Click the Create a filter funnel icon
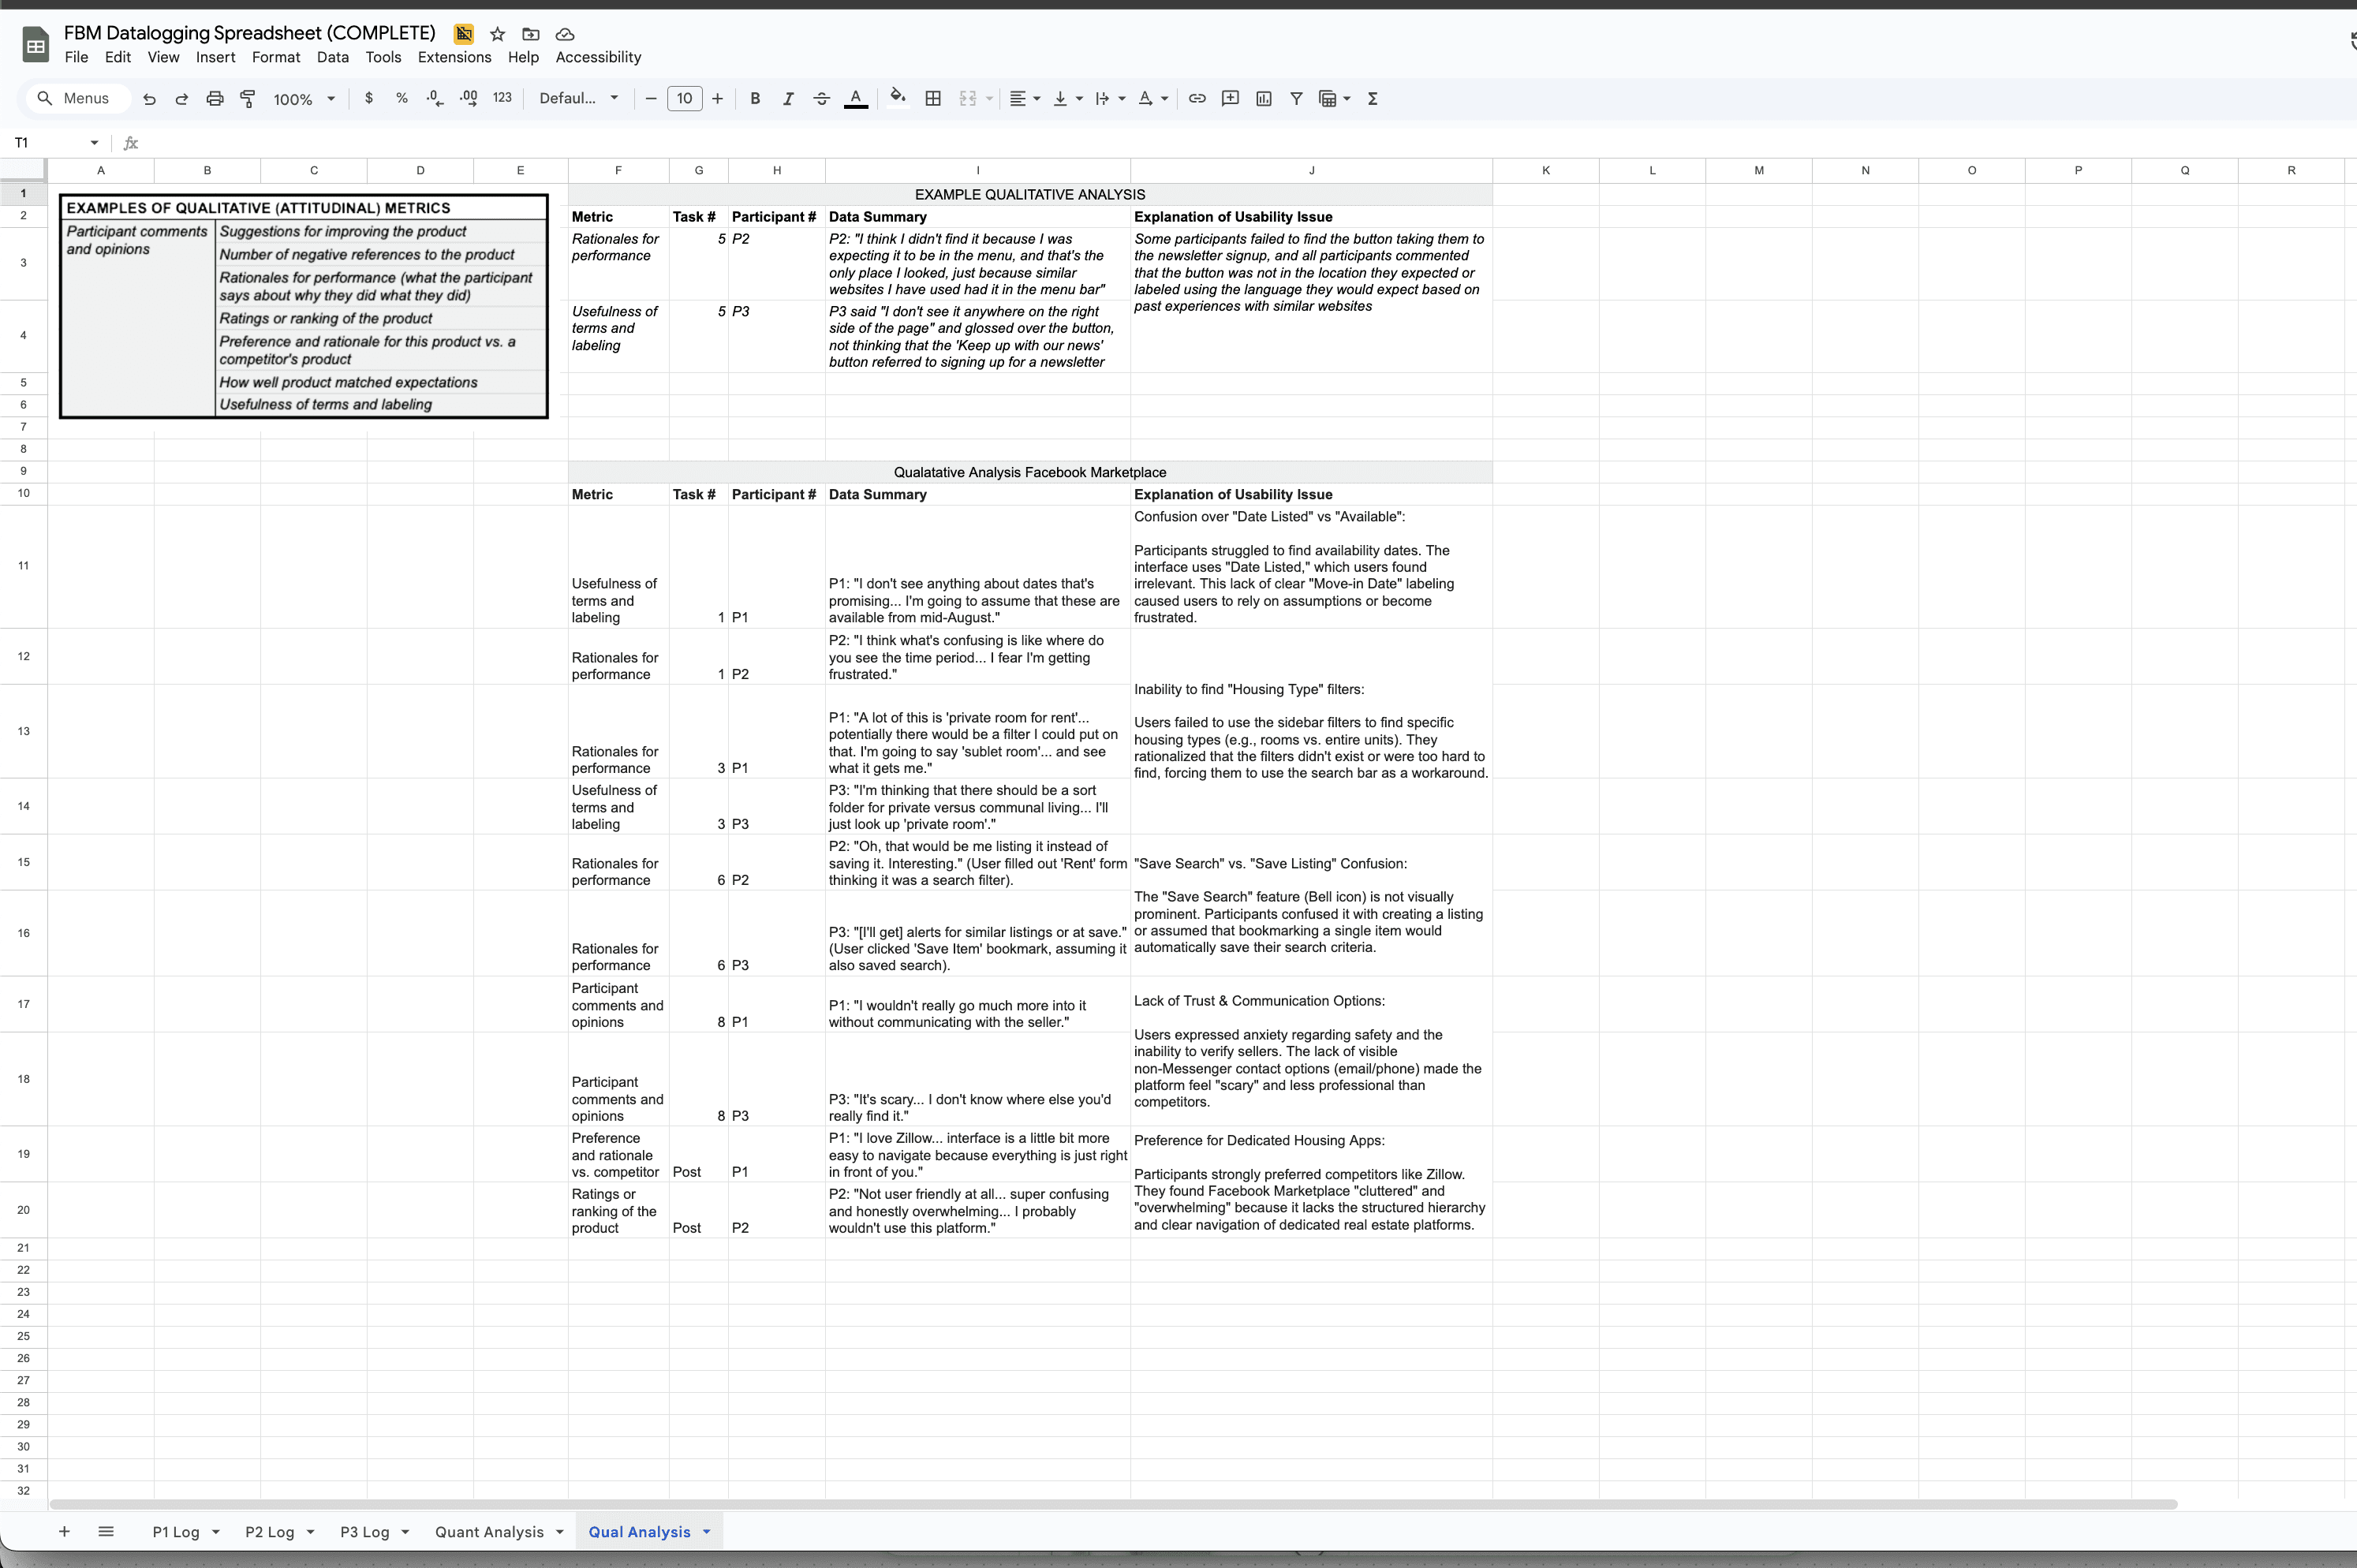 pyautogui.click(x=1296, y=99)
